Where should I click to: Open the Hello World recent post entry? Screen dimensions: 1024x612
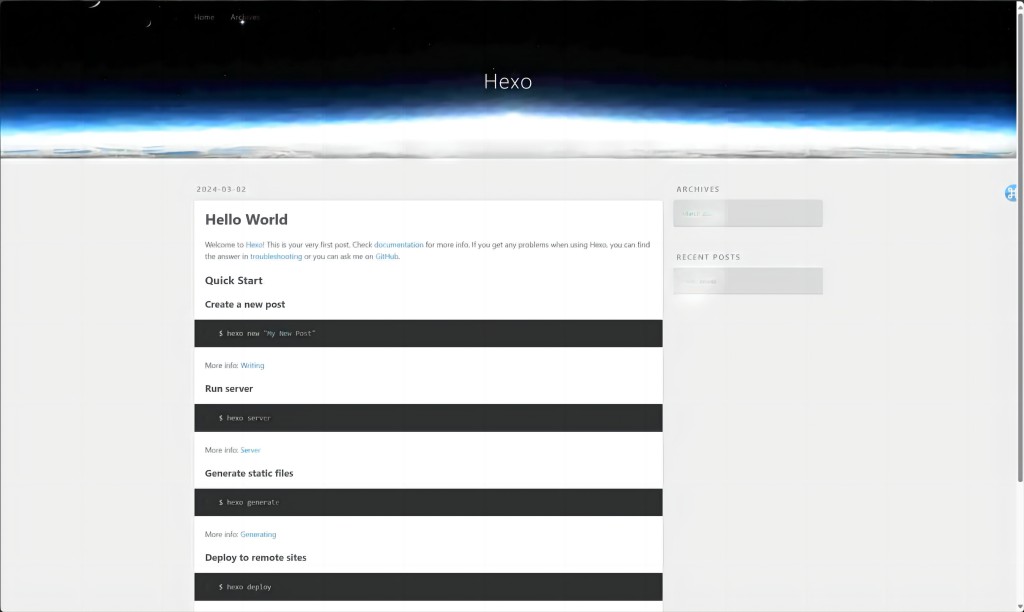pyautogui.click(x=701, y=282)
